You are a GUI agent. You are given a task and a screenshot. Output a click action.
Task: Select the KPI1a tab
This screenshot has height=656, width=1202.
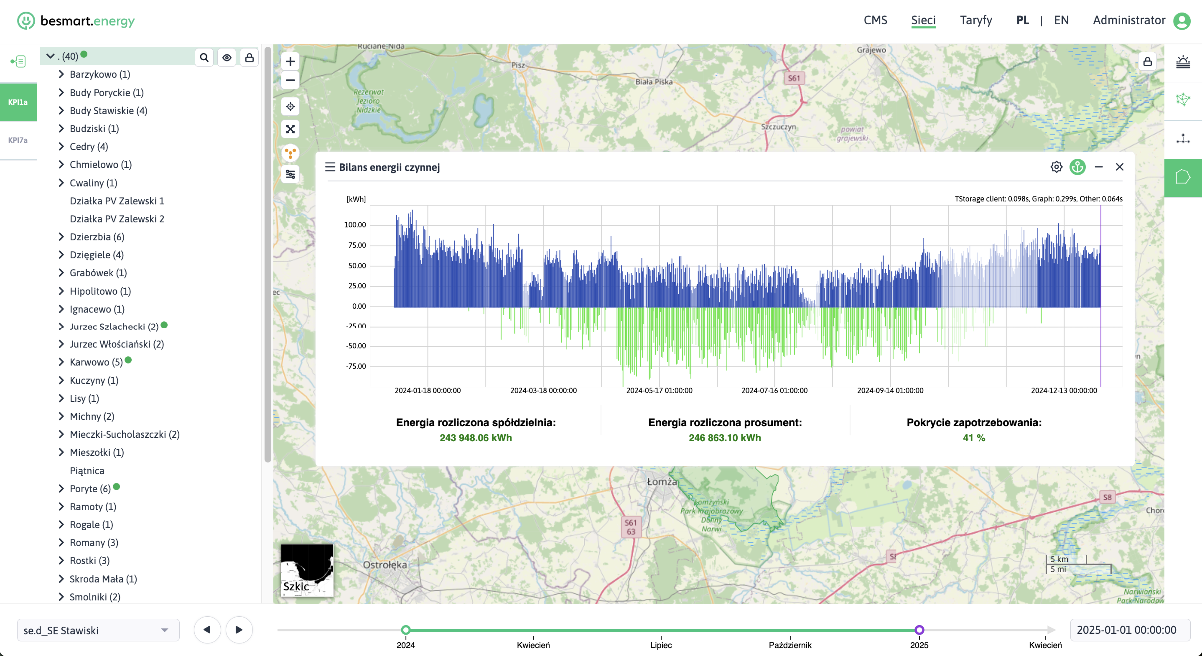18,102
